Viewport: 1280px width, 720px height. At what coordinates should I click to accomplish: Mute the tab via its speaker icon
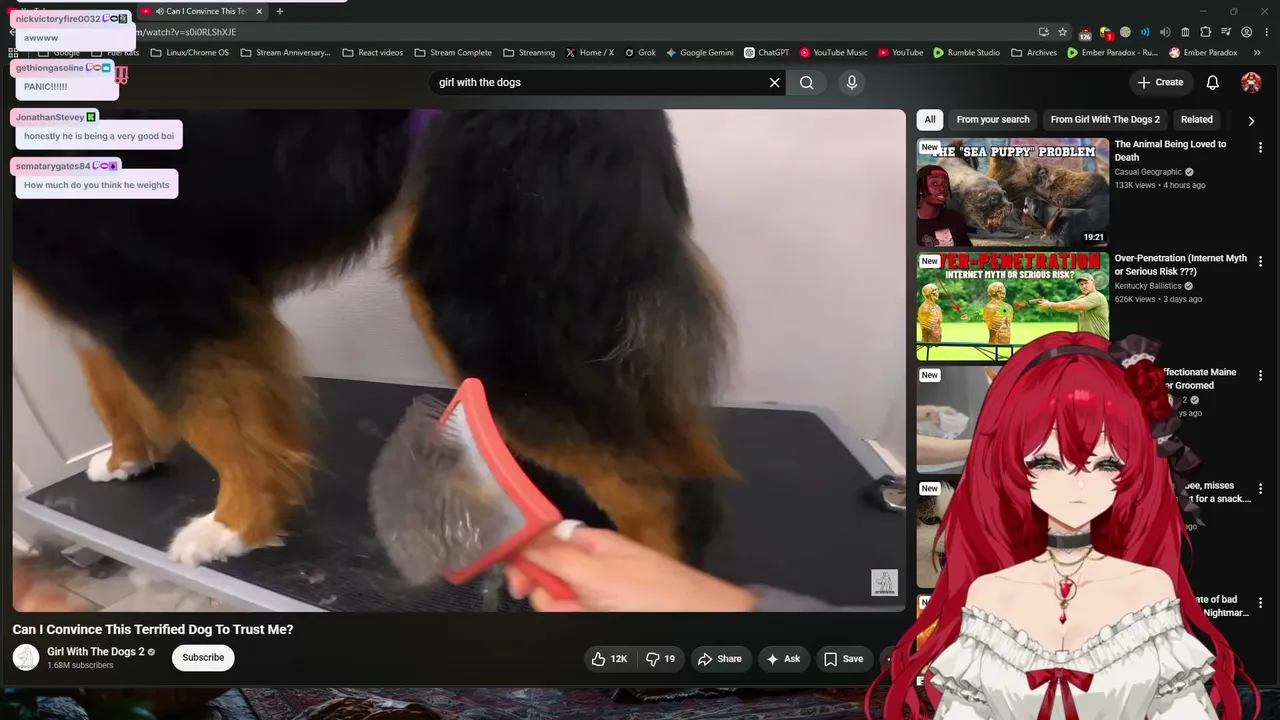coord(160,11)
